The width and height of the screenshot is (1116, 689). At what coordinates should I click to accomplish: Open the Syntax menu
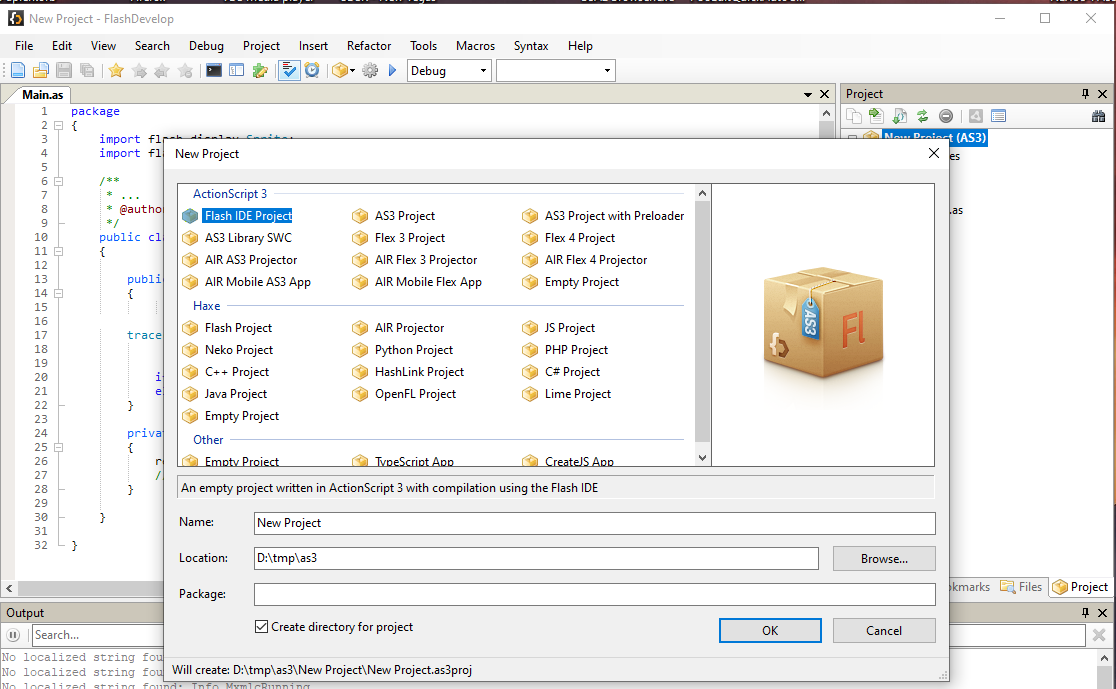pos(531,46)
